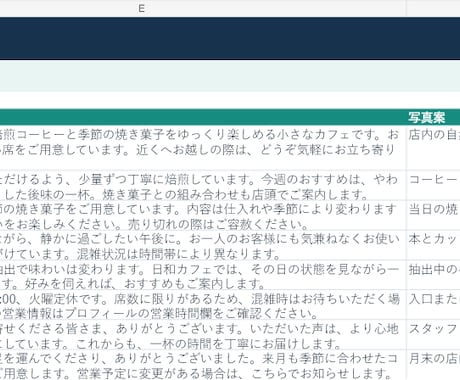Click the dark navy title banner row
Viewport: 460px width, 380px height.
click(230, 38)
